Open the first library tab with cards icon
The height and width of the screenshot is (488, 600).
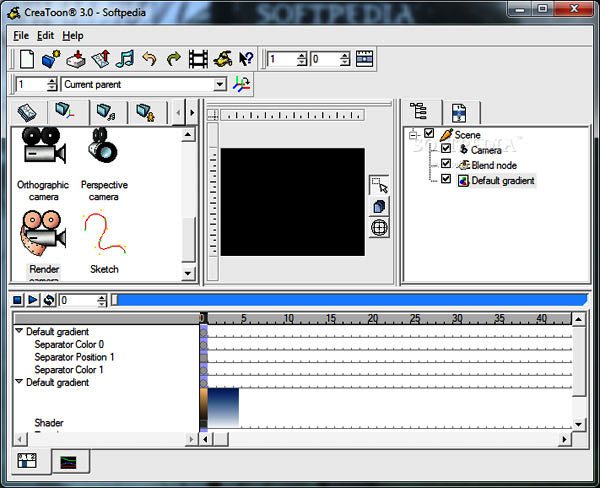click(27, 112)
